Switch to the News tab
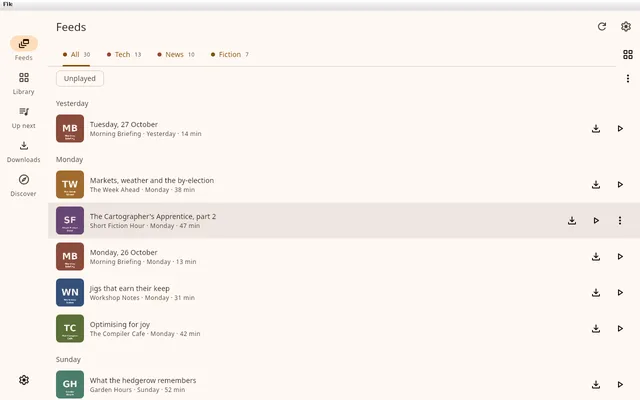 point(176,55)
